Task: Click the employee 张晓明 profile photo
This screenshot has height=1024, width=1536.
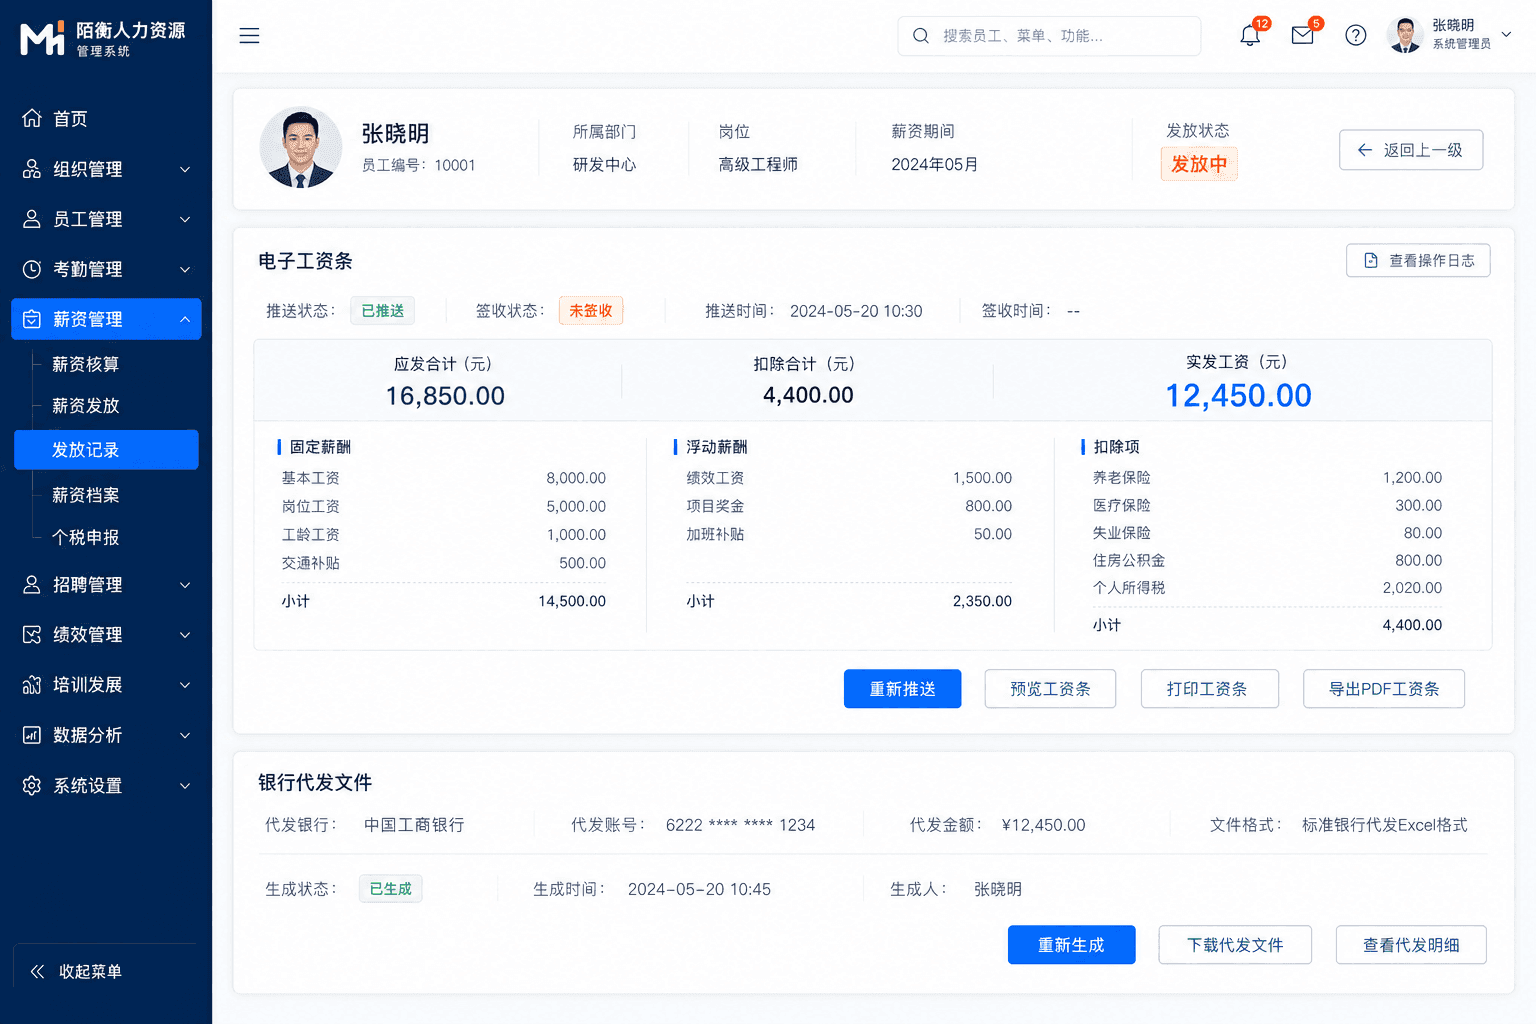Action: point(300,148)
